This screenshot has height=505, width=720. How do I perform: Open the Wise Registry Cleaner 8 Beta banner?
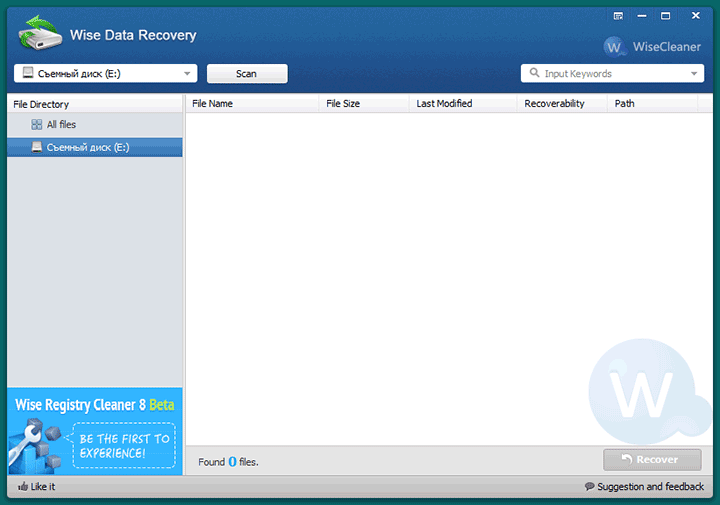click(x=95, y=432)
